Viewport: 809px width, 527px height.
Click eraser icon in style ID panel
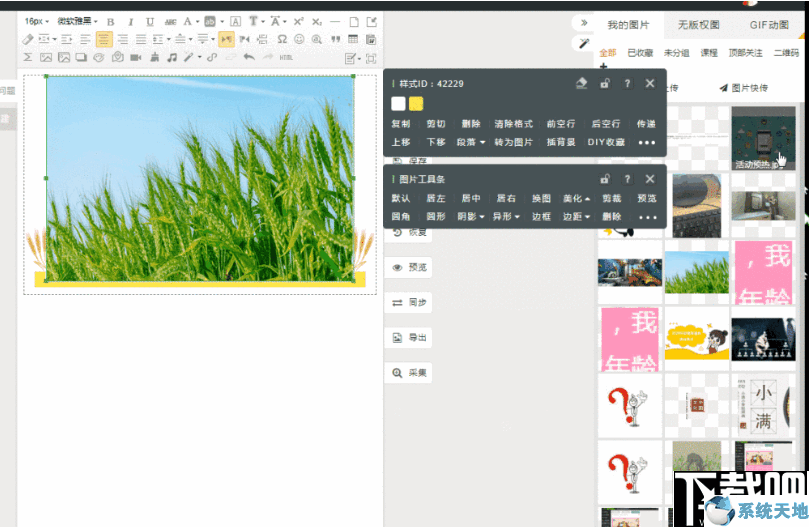[581, 83]
